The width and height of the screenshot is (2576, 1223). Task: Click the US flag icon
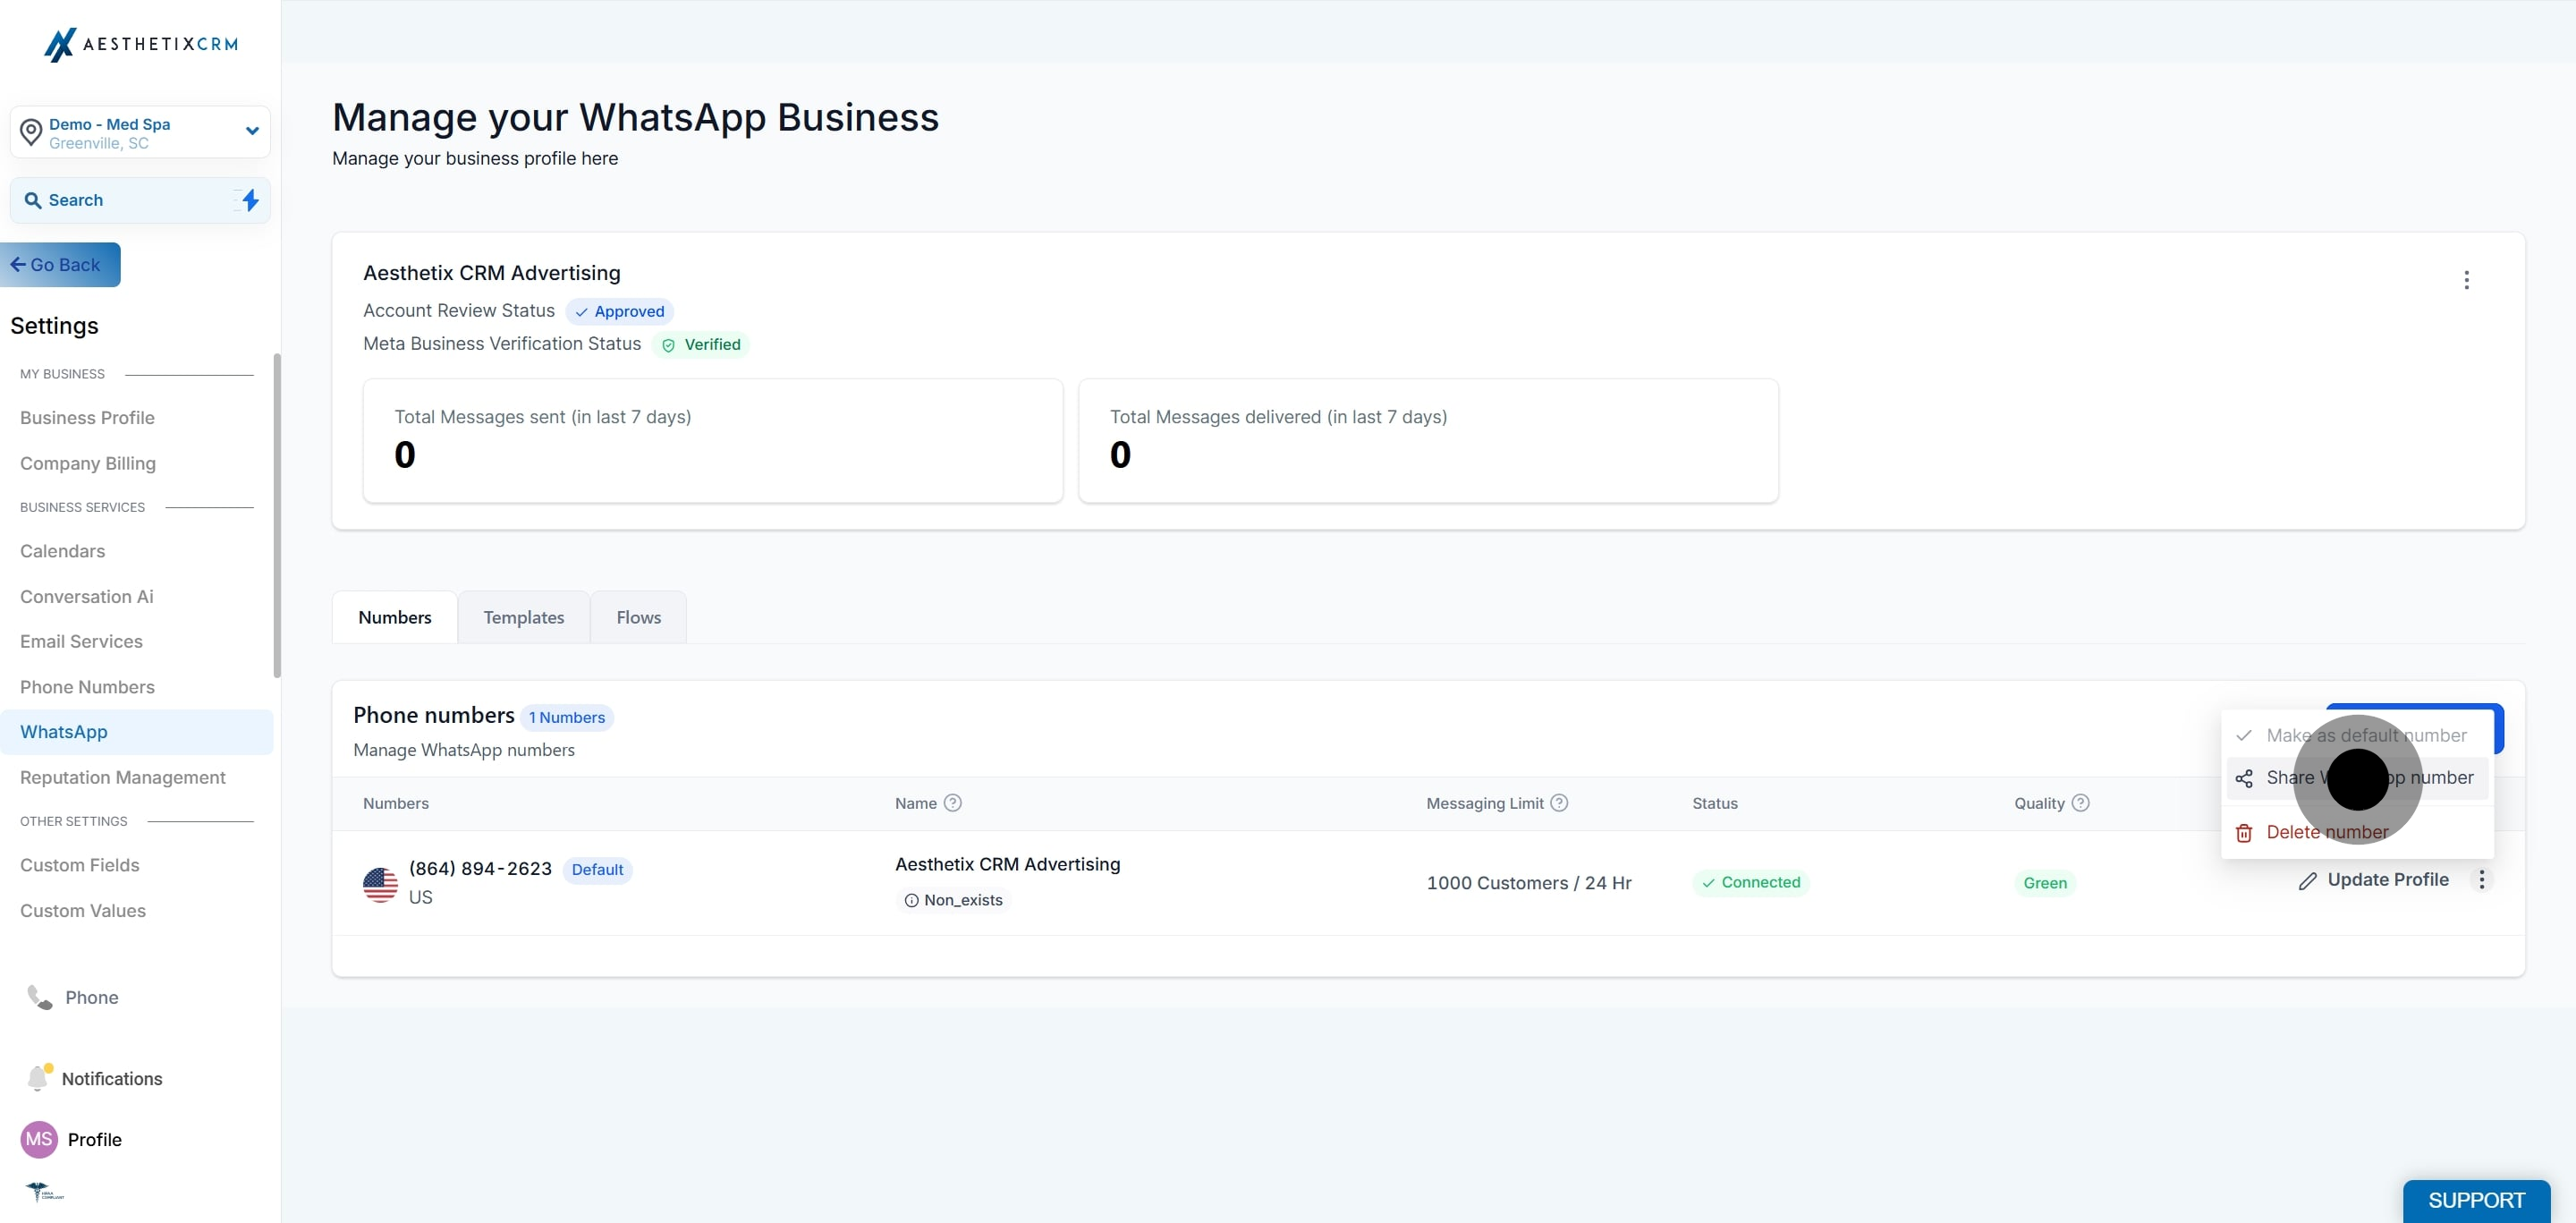(380, 884)
